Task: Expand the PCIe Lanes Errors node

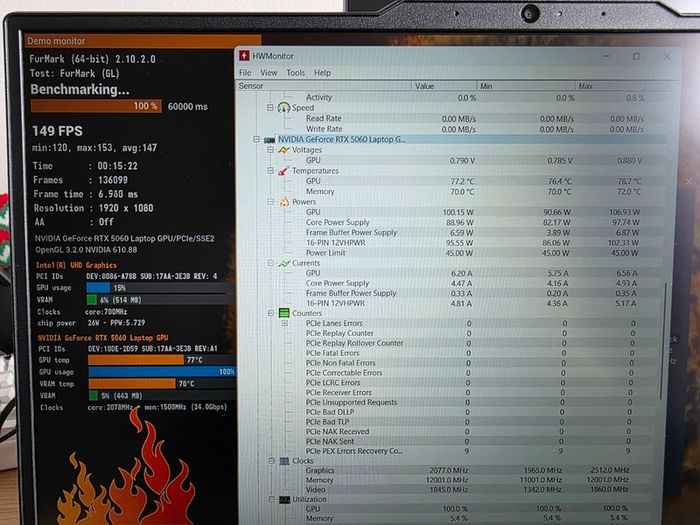Action: click(284, 323)
